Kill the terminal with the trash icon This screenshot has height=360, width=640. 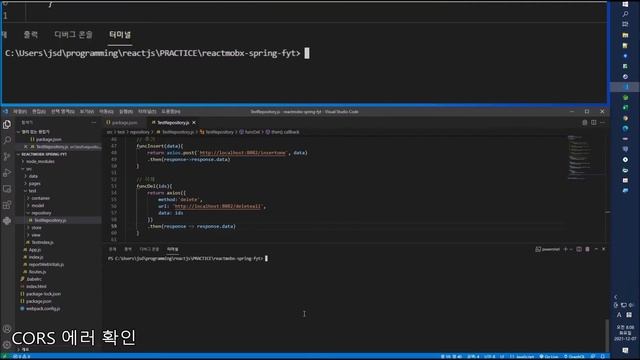coord(587,249)
